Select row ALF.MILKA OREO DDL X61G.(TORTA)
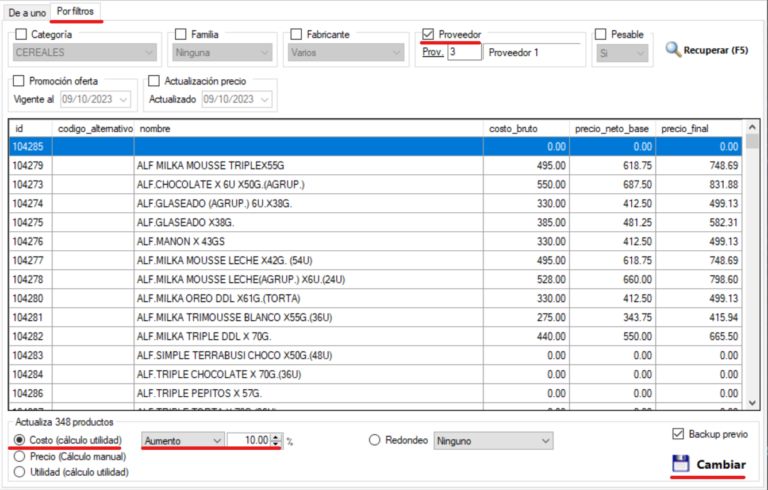The width and height of the screenshot is (768, 490). pos(375,298)
